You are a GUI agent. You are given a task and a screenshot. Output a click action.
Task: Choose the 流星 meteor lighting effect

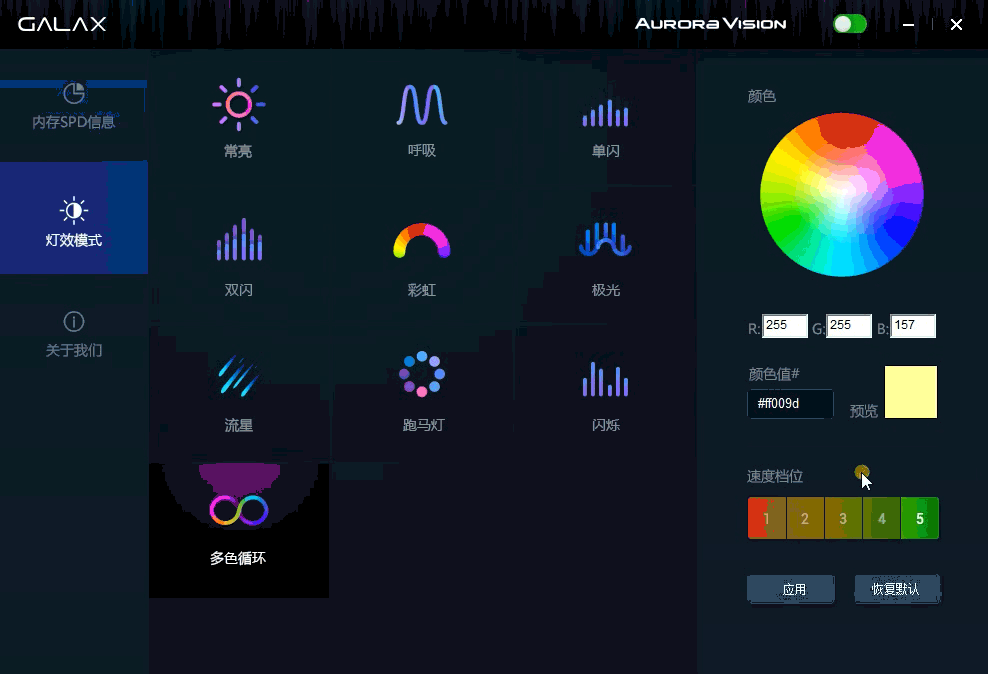tap(238, 377)
